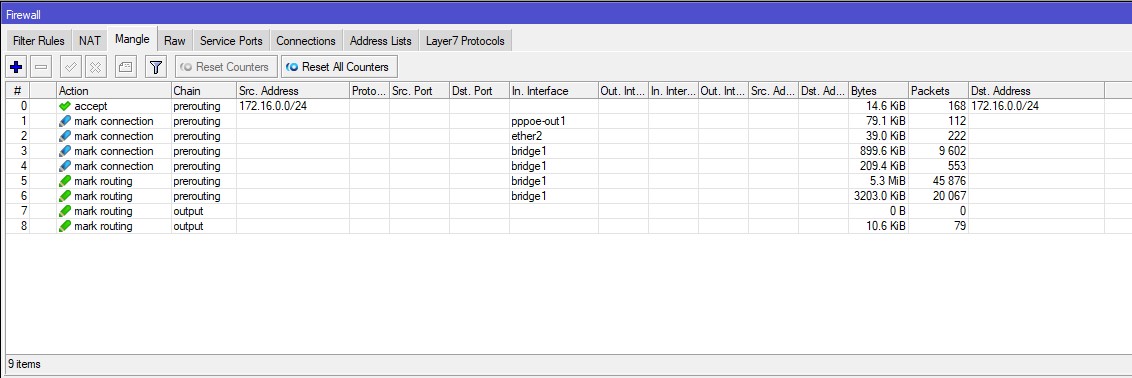Sort by the Action column header
The width and height of the screenshot is (1132, 378).
(x=113, y=91)
